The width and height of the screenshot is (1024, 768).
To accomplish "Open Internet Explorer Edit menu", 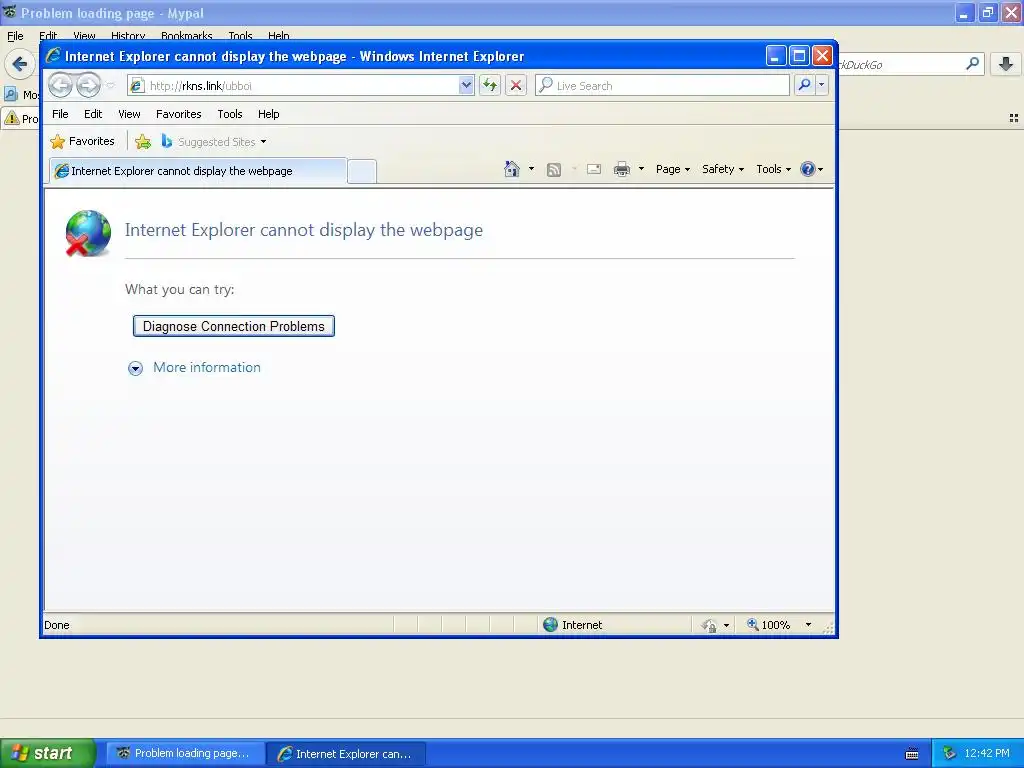I will coord(93,114).
